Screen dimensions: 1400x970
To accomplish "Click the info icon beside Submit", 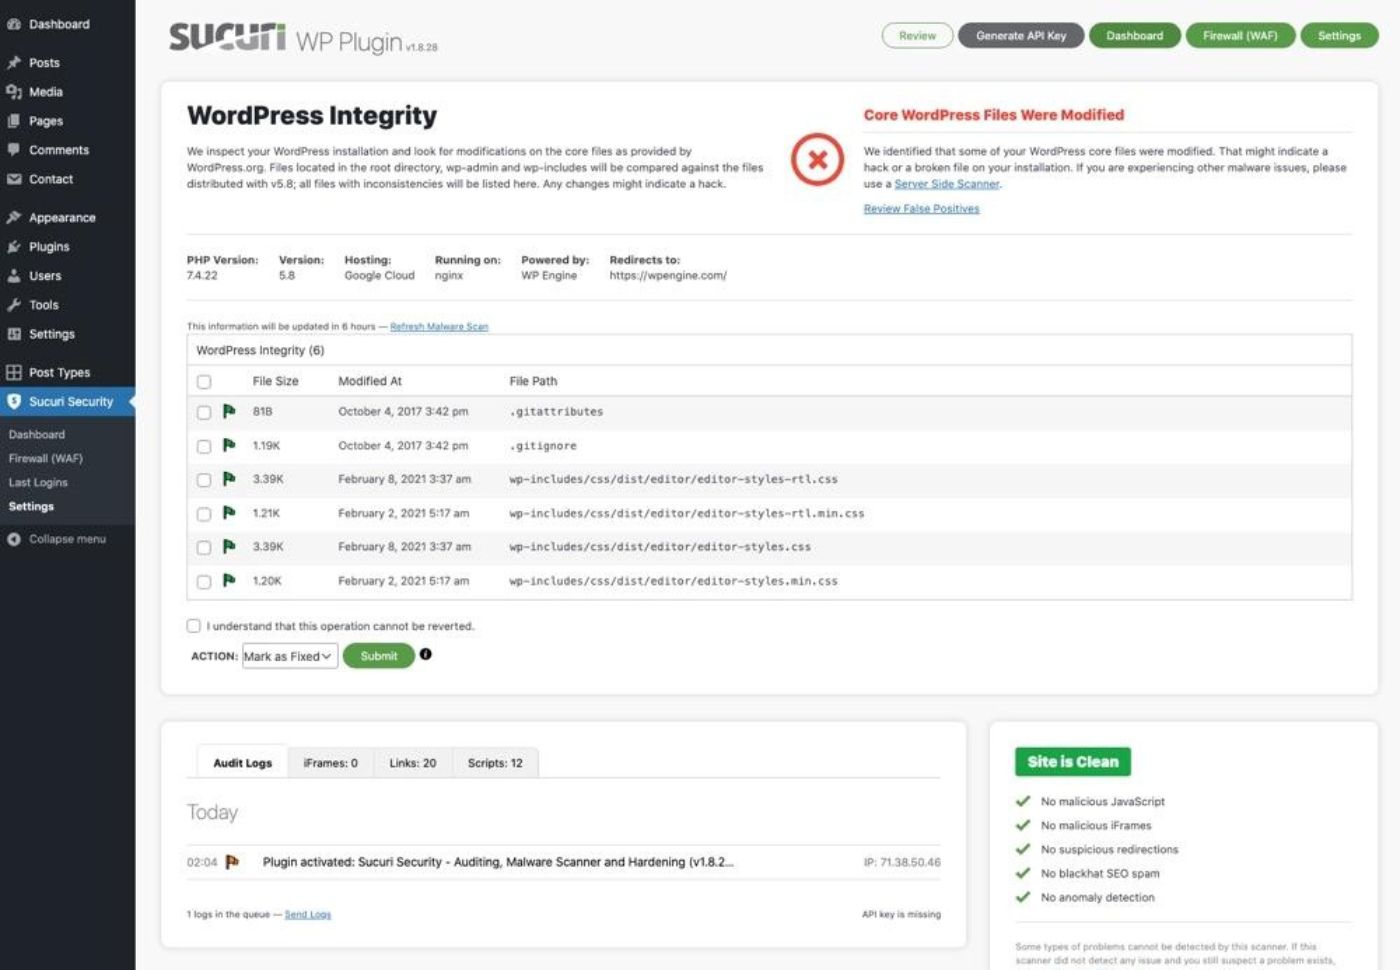I will pyautogui.click(x=426, y=654).
